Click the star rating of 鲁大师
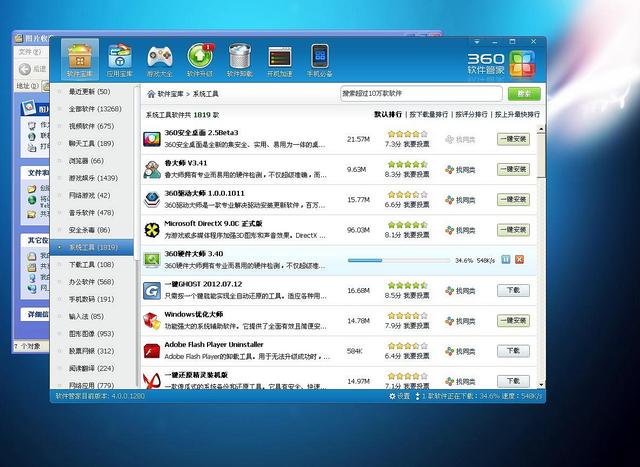Viewport: 640px width, 467px height. (x=407, y=164)
